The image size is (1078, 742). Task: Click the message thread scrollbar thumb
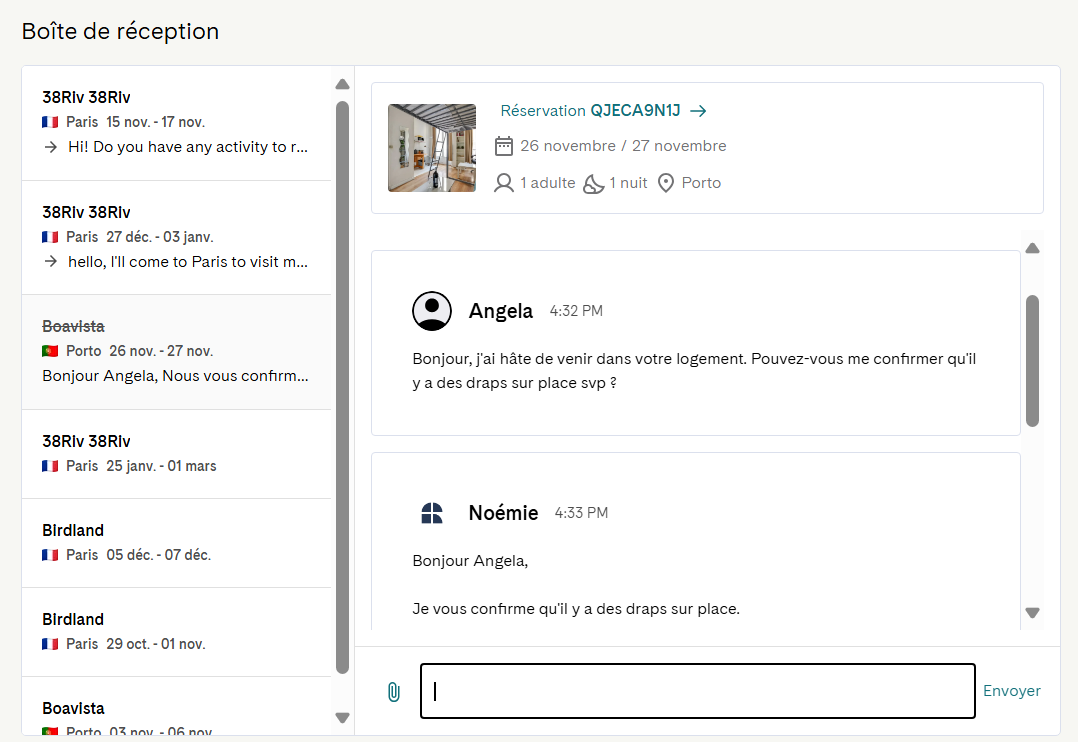point(1032,361)
